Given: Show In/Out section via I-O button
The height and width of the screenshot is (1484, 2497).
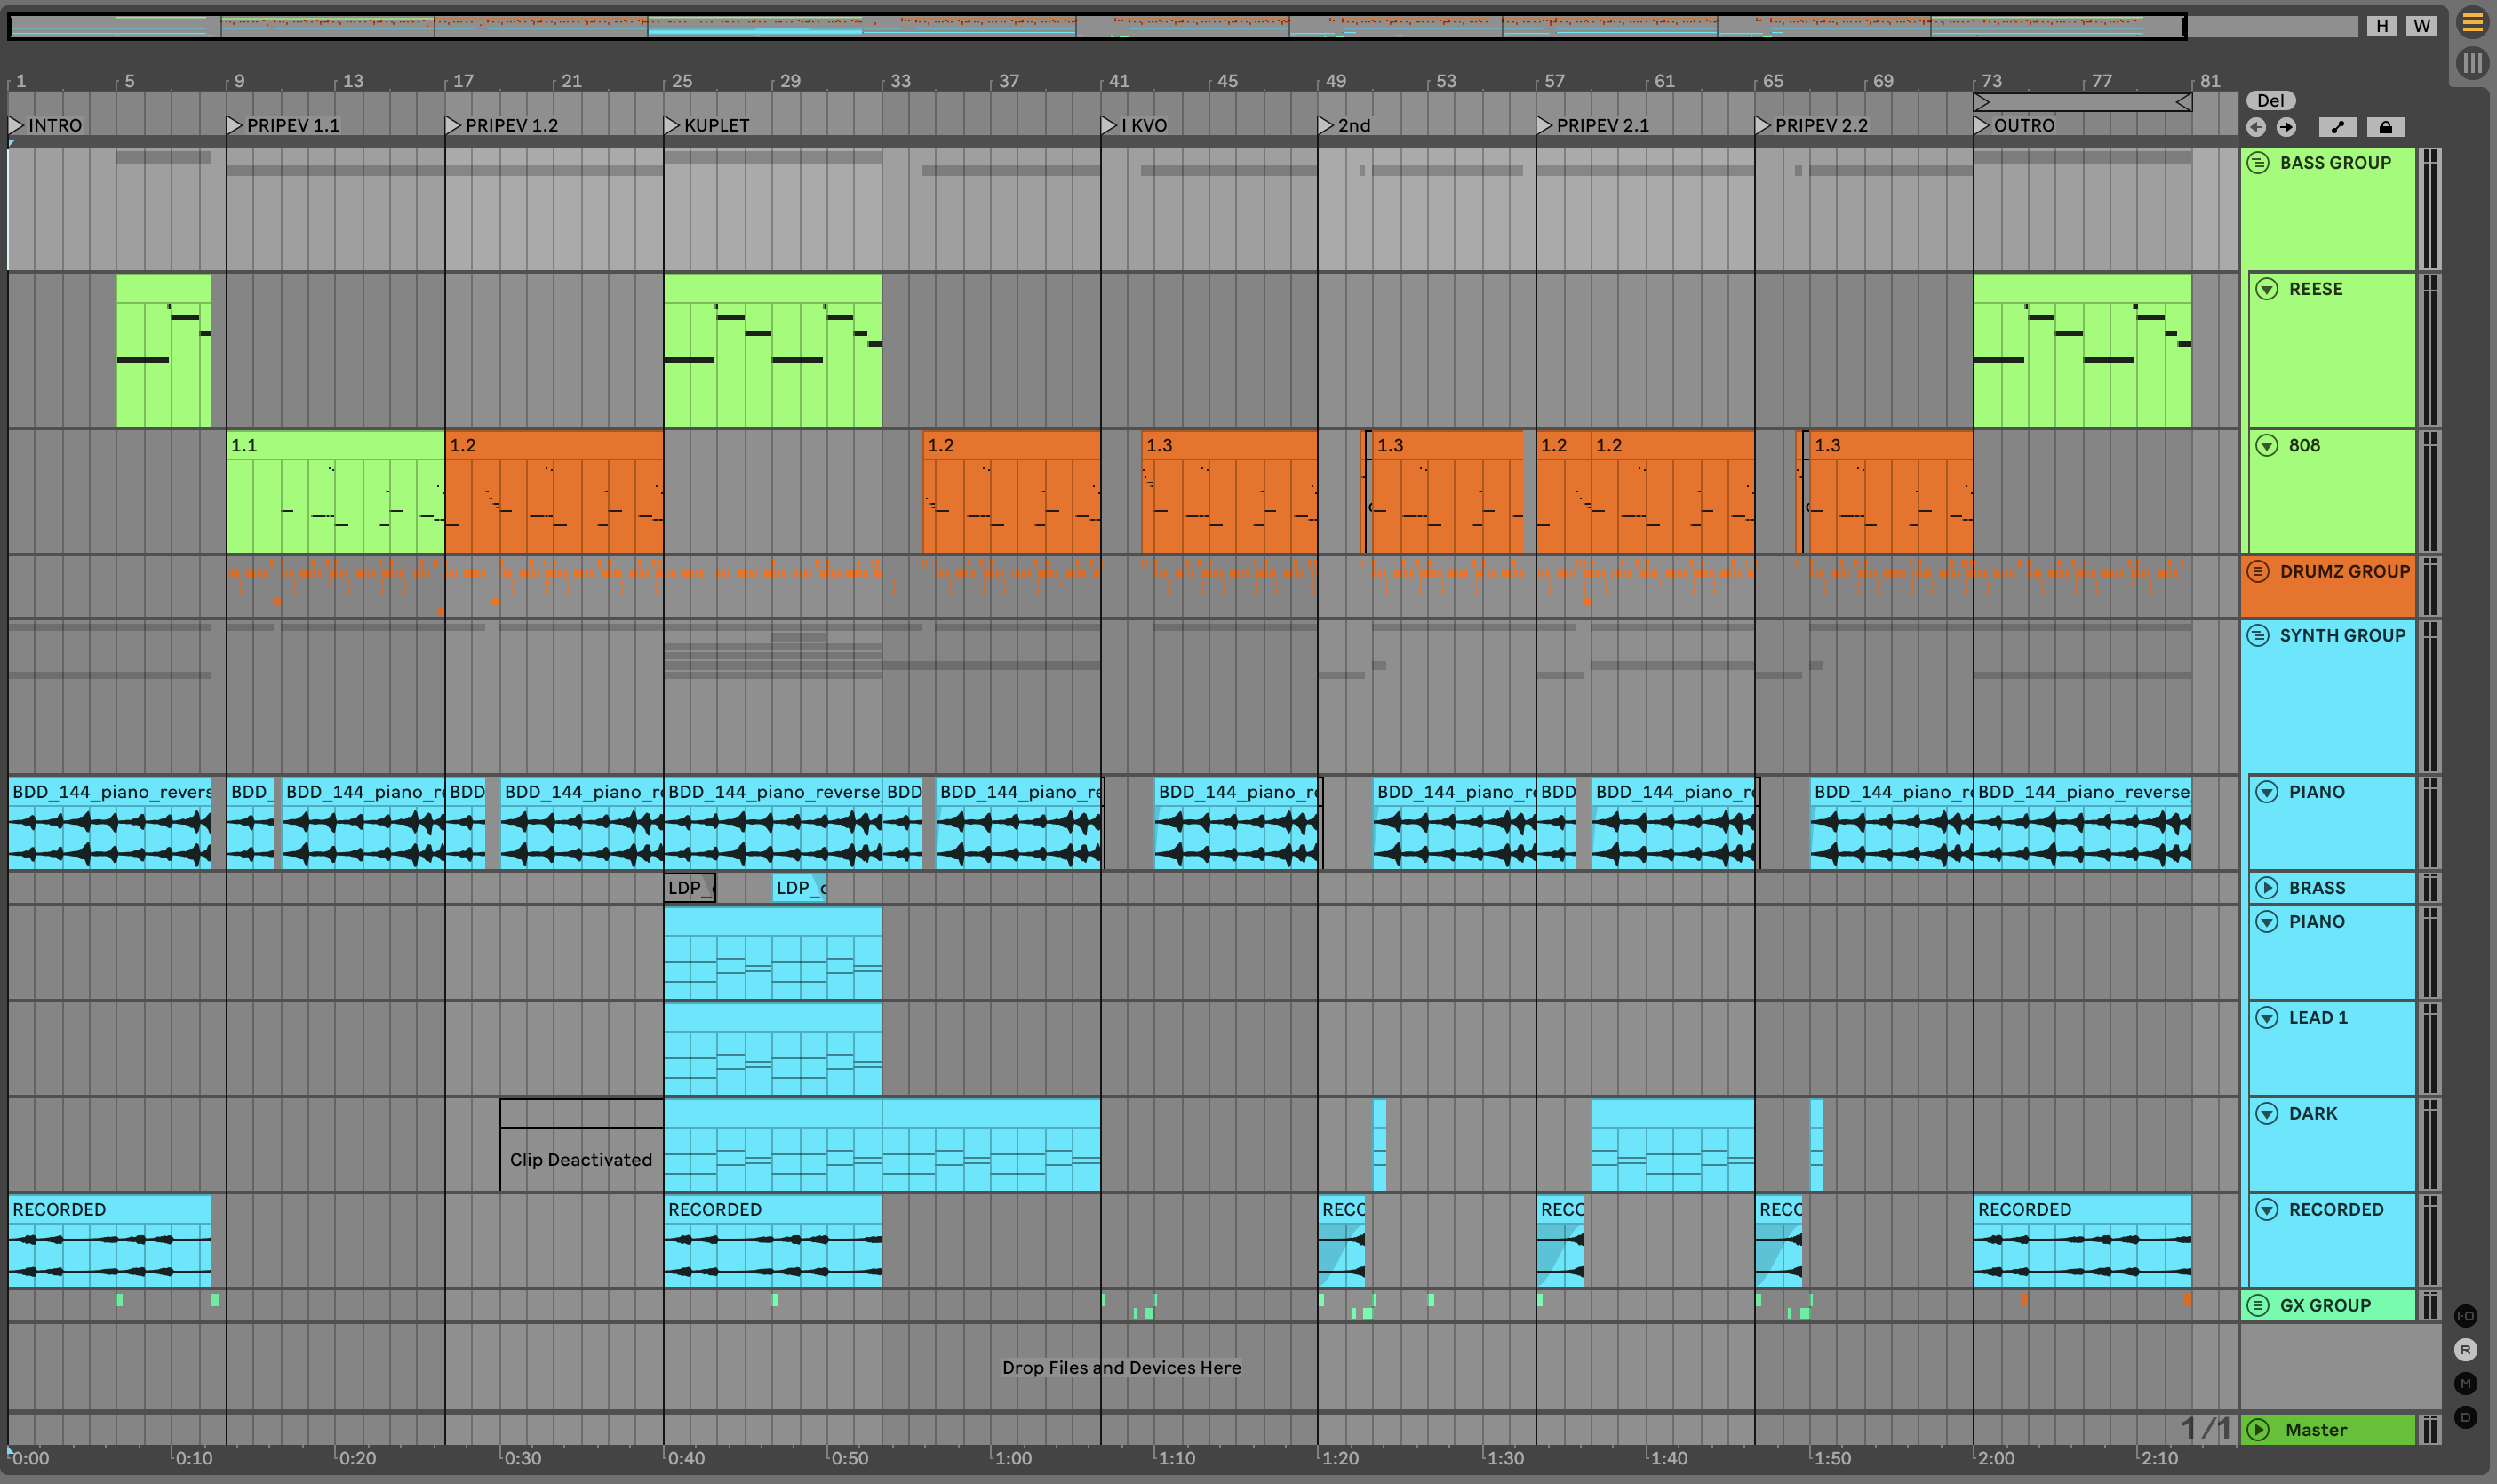Looking at the screenshot, I should [2465, 1316].
